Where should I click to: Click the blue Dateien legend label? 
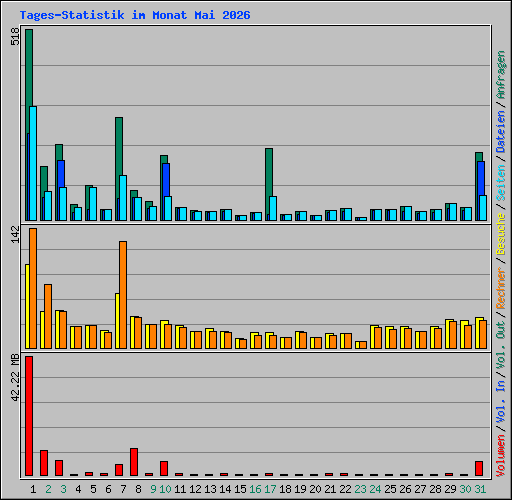point(500,132)
